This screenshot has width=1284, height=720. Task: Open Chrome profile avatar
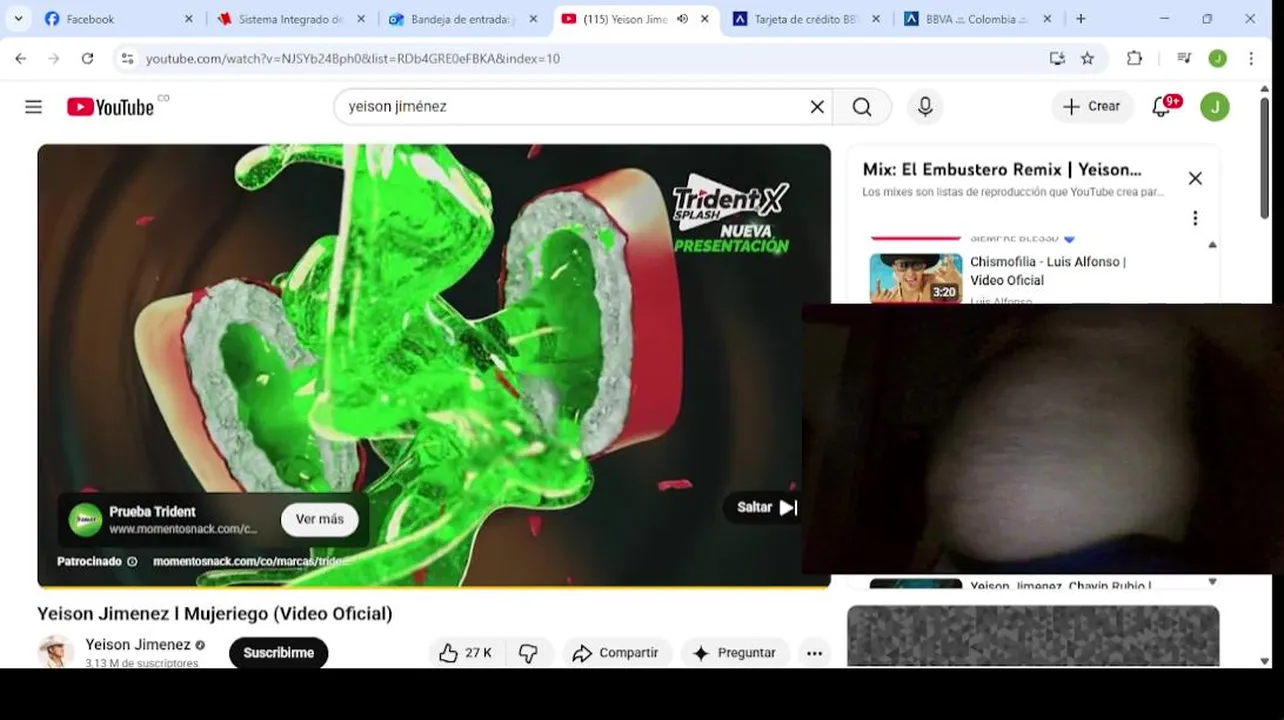coord(1217,59)
